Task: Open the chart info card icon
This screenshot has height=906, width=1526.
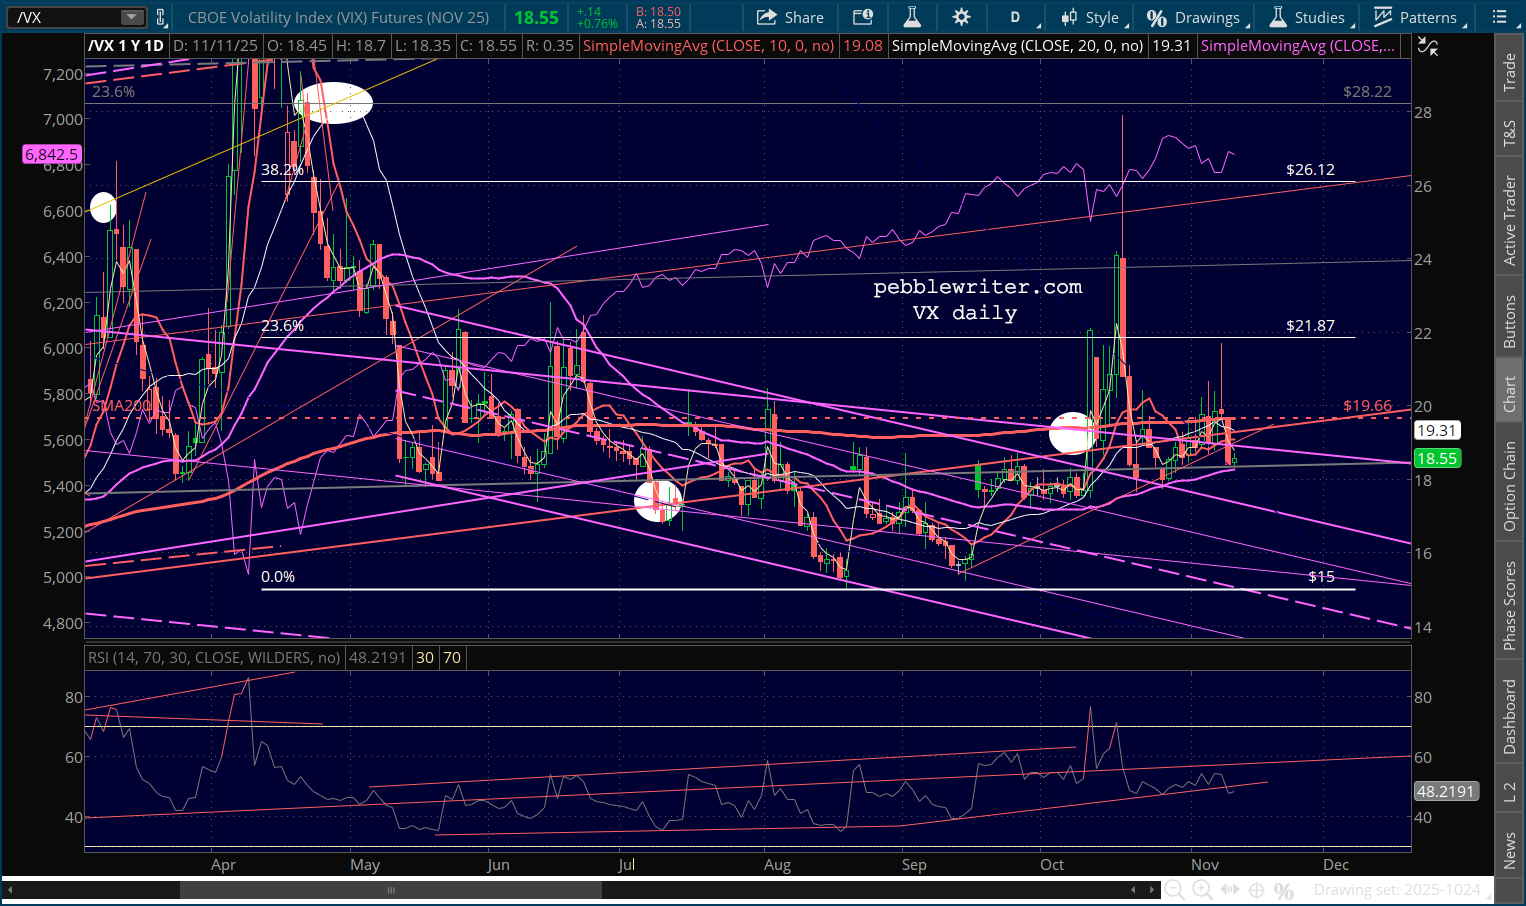Action: [862, 17]
